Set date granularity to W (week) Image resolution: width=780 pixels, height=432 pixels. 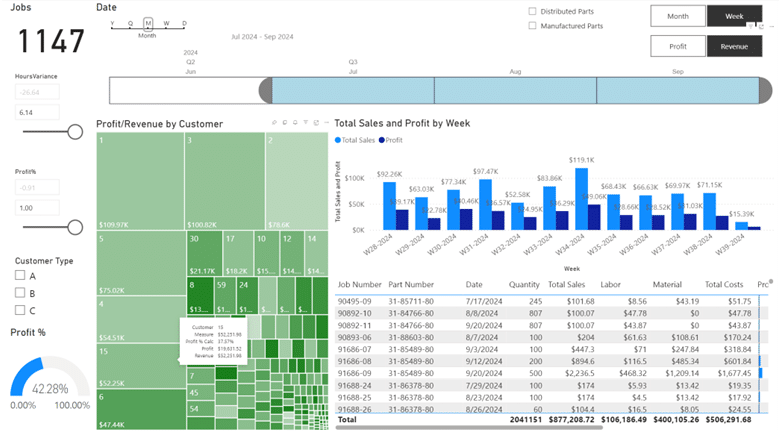(x=166, y=24)
